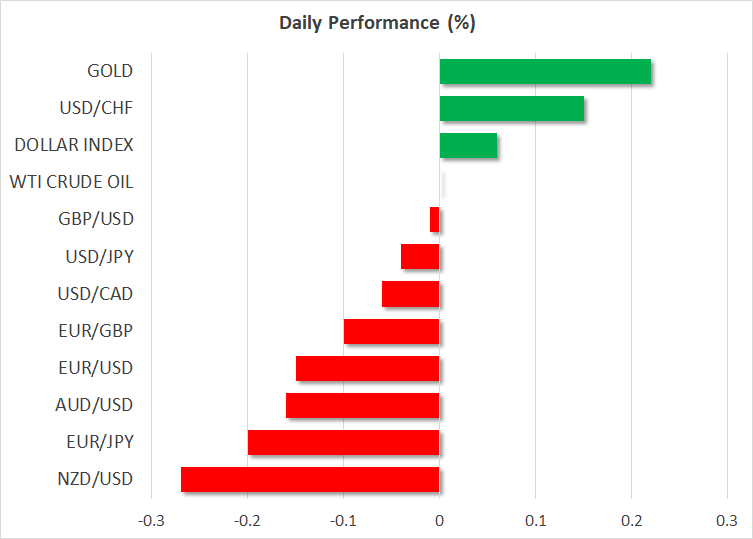Select the EUR/JPY category label
Image resolution: width=753 pixels, height=539 pixels.
(100, 441)
